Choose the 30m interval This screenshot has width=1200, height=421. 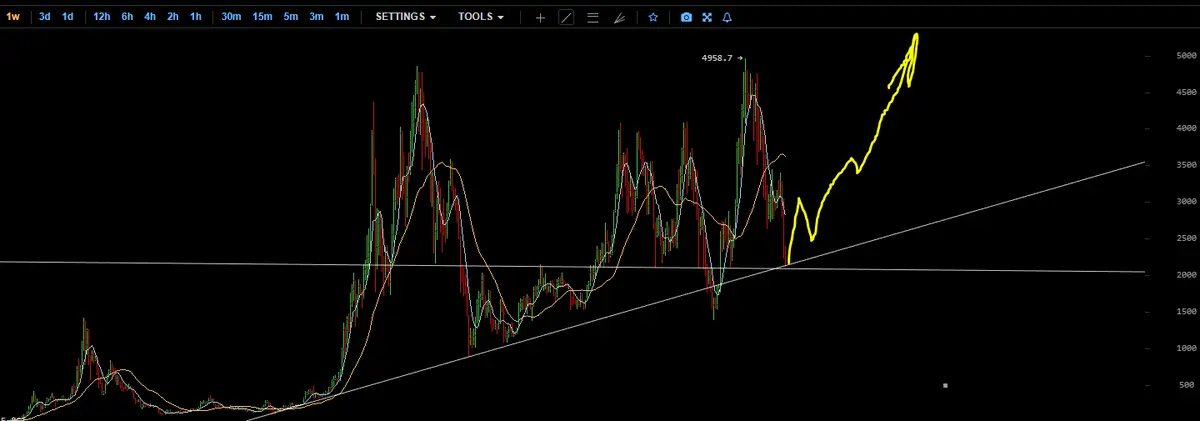click(x=231, y=17)
